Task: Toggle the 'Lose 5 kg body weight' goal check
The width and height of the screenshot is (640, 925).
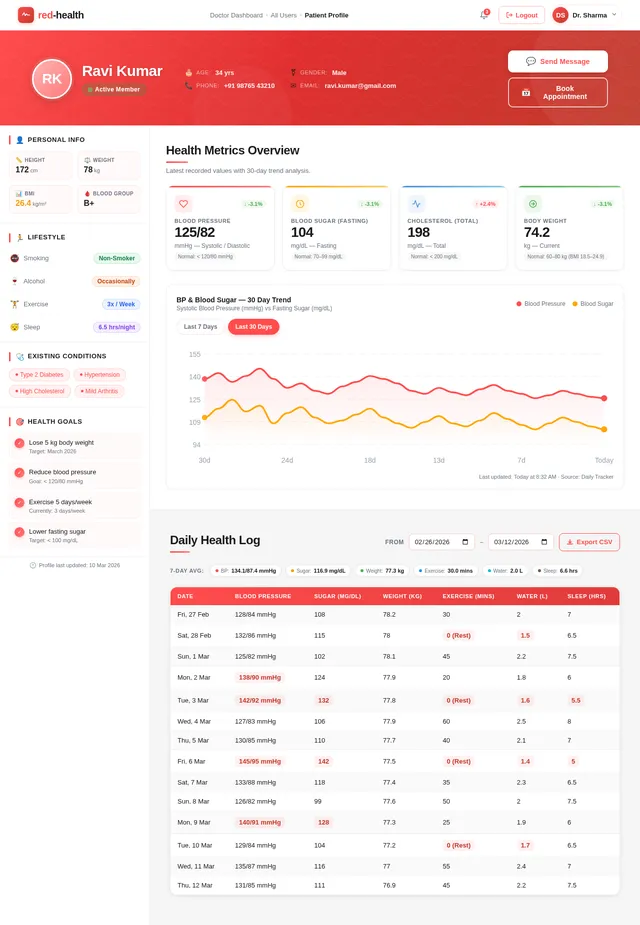Action: pos(20,443)
